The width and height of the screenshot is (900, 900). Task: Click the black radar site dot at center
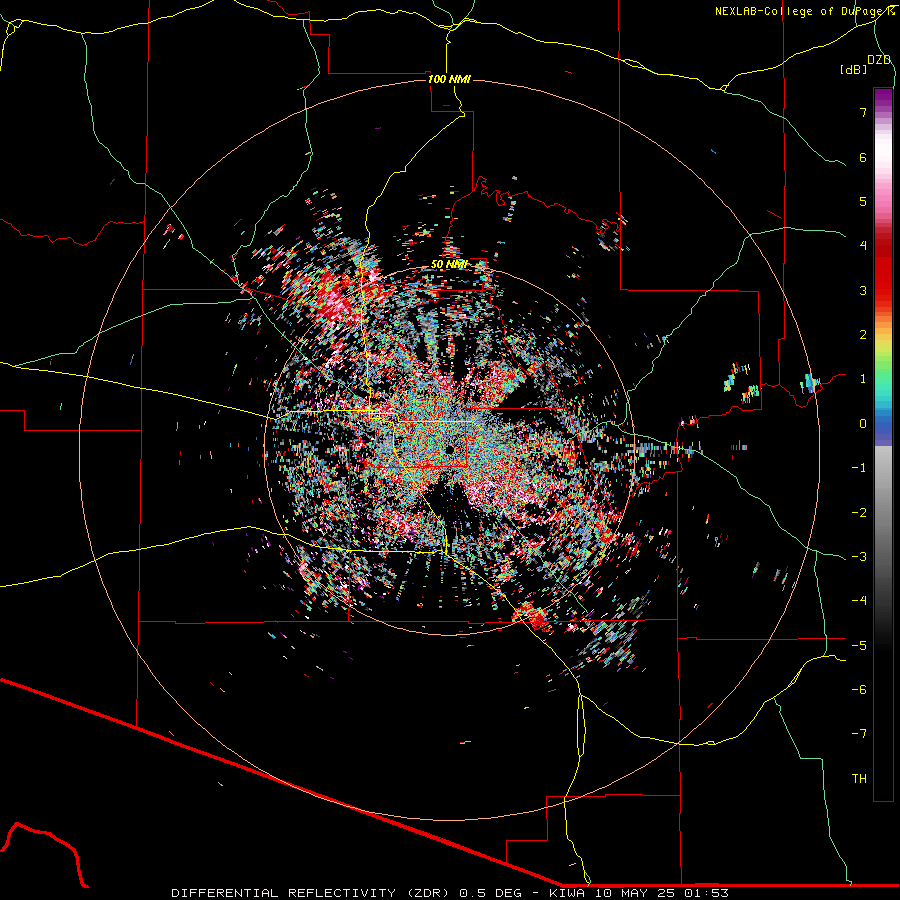[x=450, y=449]
